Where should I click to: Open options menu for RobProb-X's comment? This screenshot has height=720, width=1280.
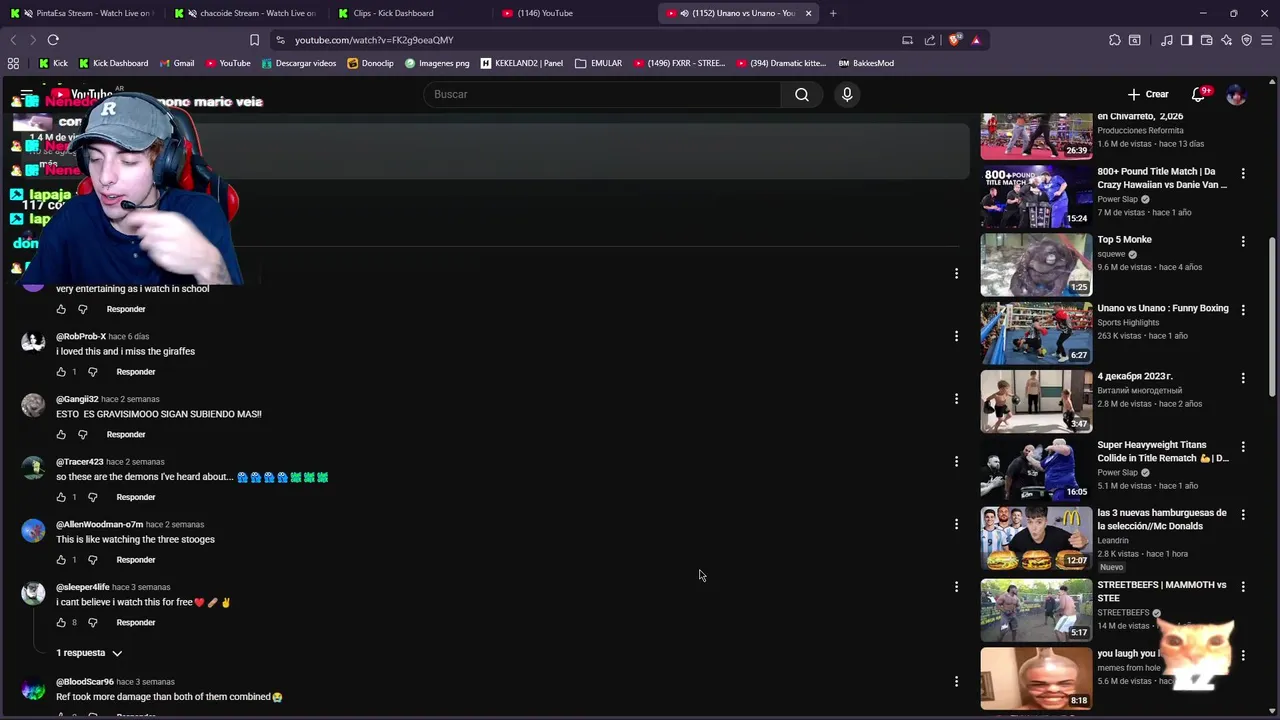click(x=956, y=336)
